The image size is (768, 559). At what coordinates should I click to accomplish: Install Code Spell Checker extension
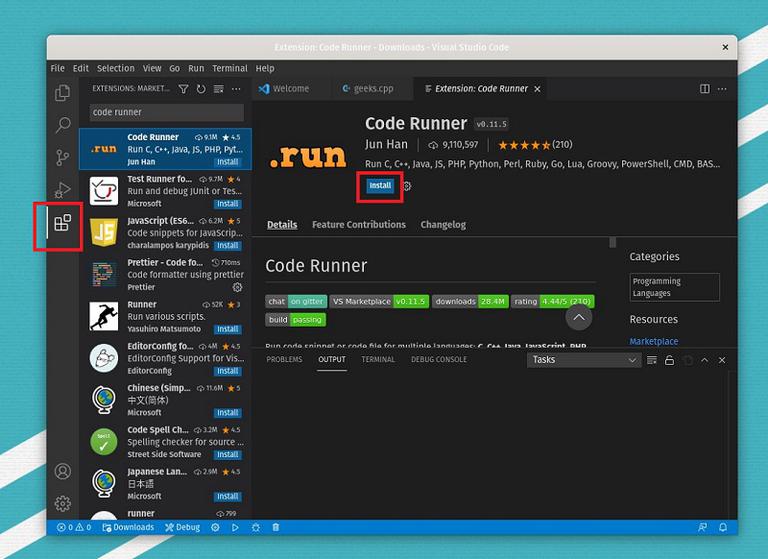pos(228,455)
